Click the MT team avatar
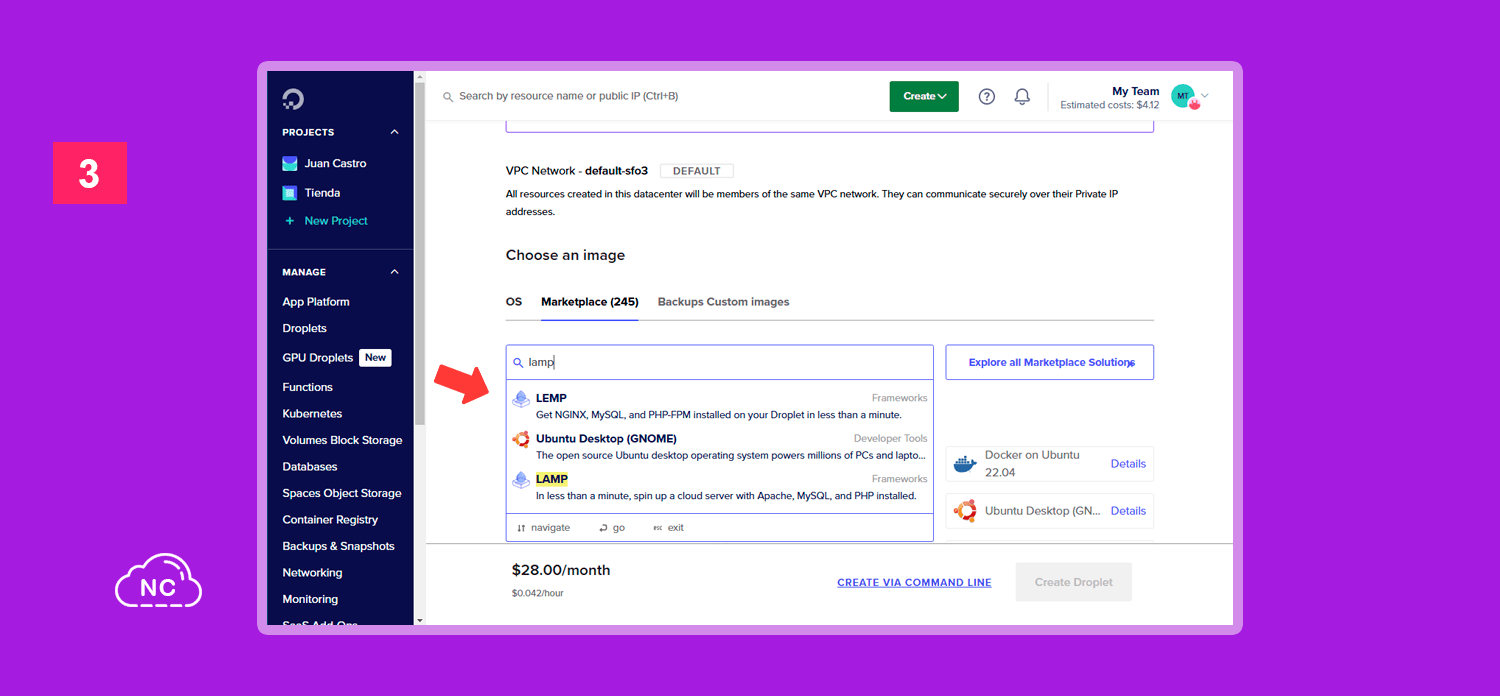This screenshot has height=696, width=1500. pyautogui.click(x=1184, y=96)
